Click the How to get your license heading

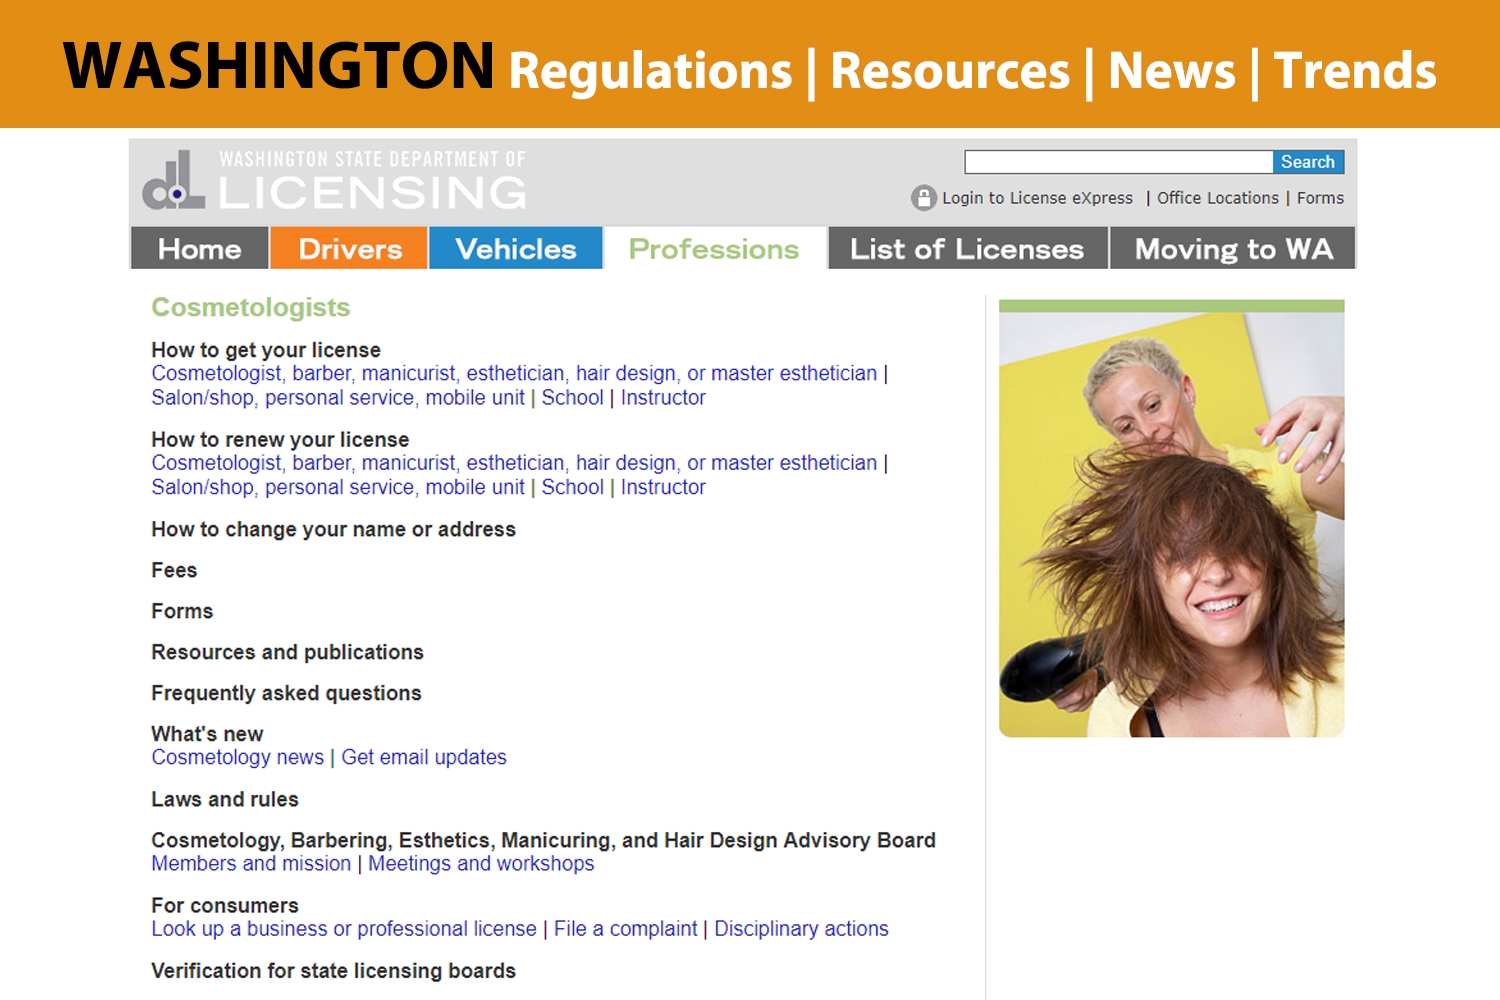pyautogui.click(x=266, y=350)
